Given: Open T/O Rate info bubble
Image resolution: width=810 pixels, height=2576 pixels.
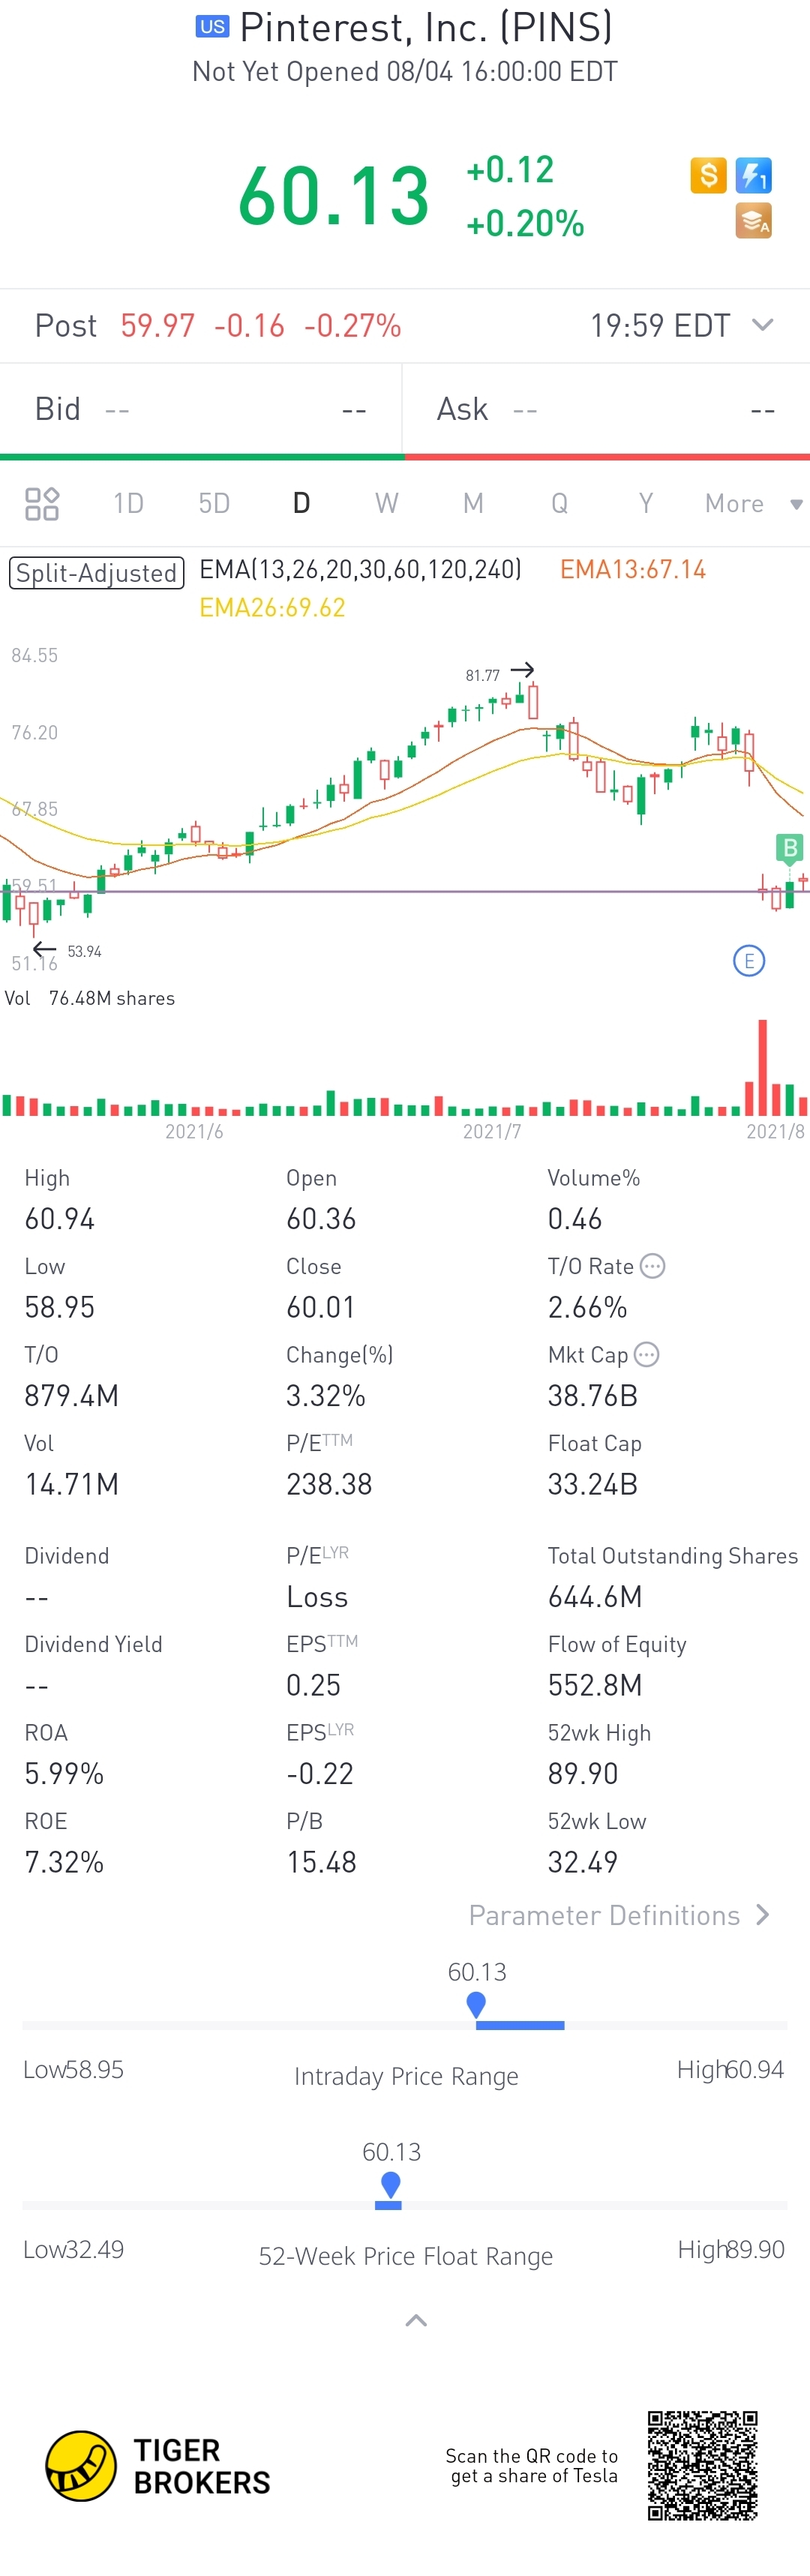Looking at the screenshot, I should (x=652, y=1266).
